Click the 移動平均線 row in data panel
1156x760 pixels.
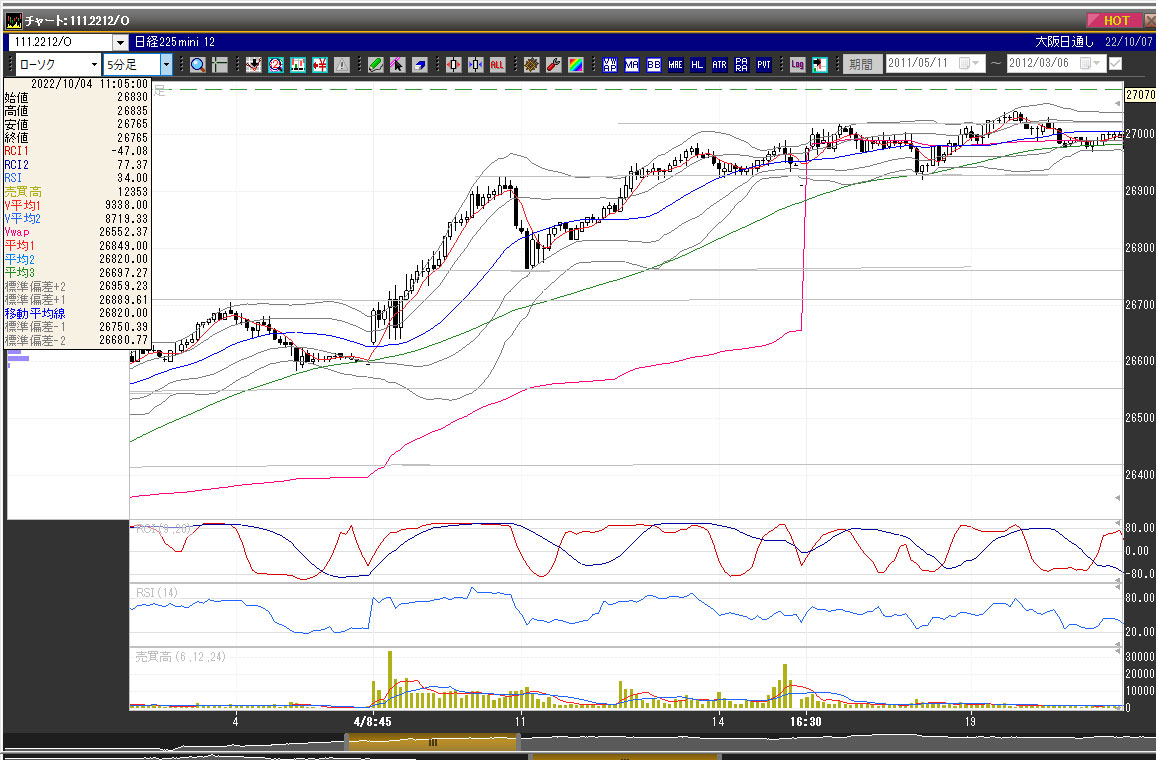(76, 313)
